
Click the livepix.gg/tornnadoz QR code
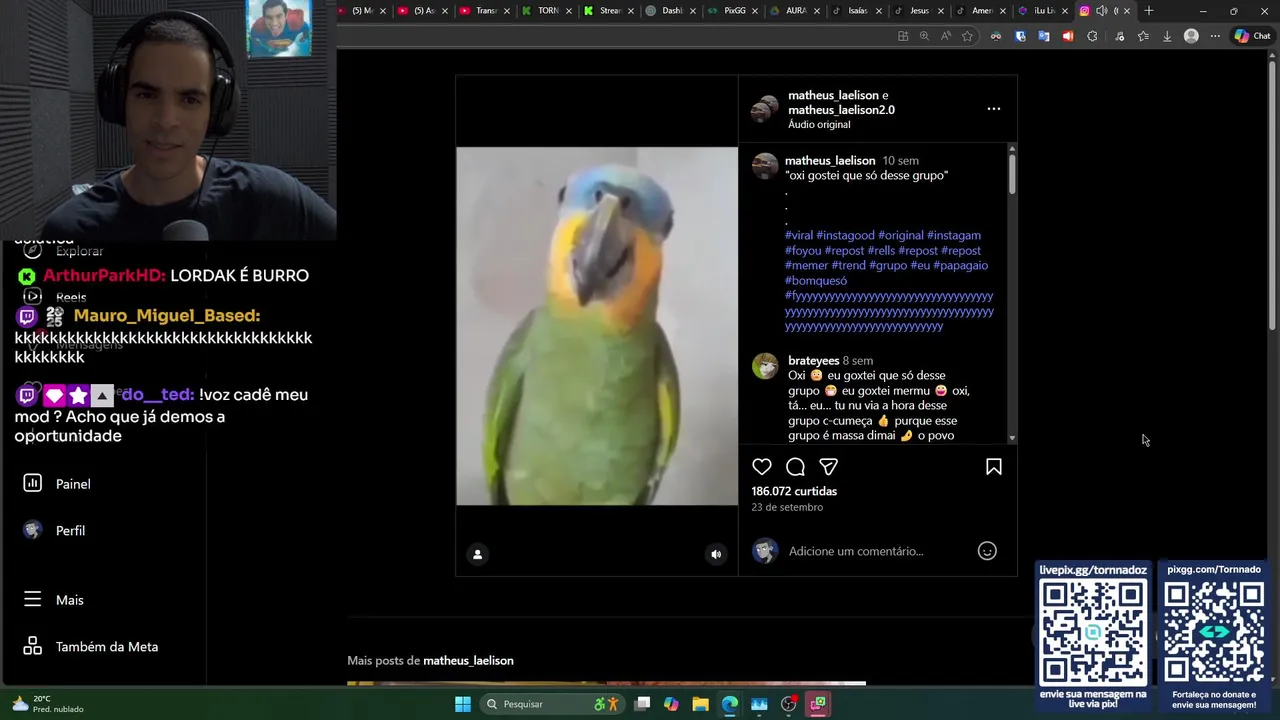click(1093, 630)
